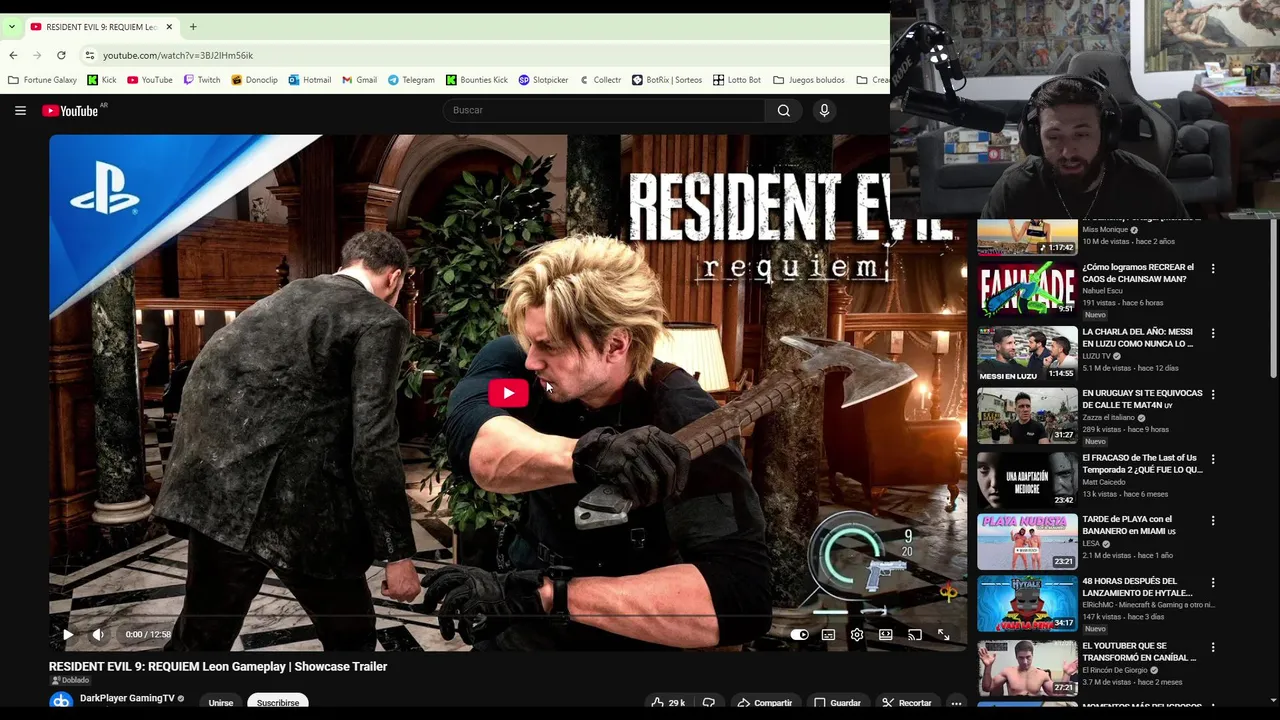This screenshot has height=720, width=1280.
Task: Enter fullscreen mode
Action: [x=943, y=634]
